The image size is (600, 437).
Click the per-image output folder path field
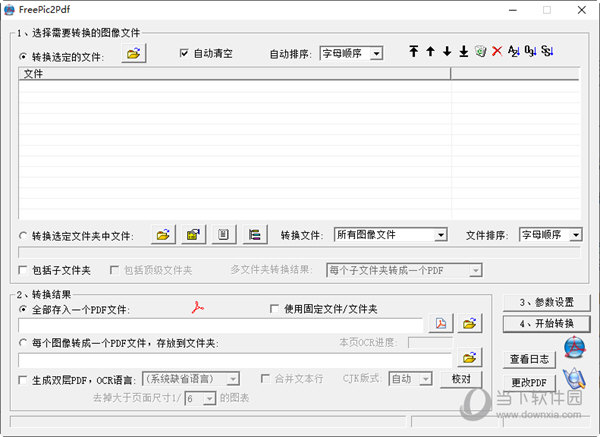pyautogui.click(x=235, y=360)
